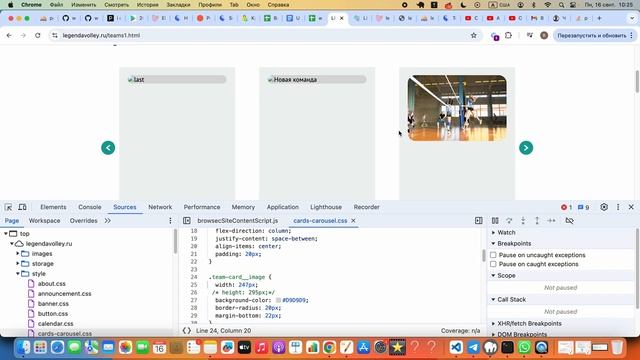Reload the page
This screenshot has width=640, height=360.
(38, 36)
